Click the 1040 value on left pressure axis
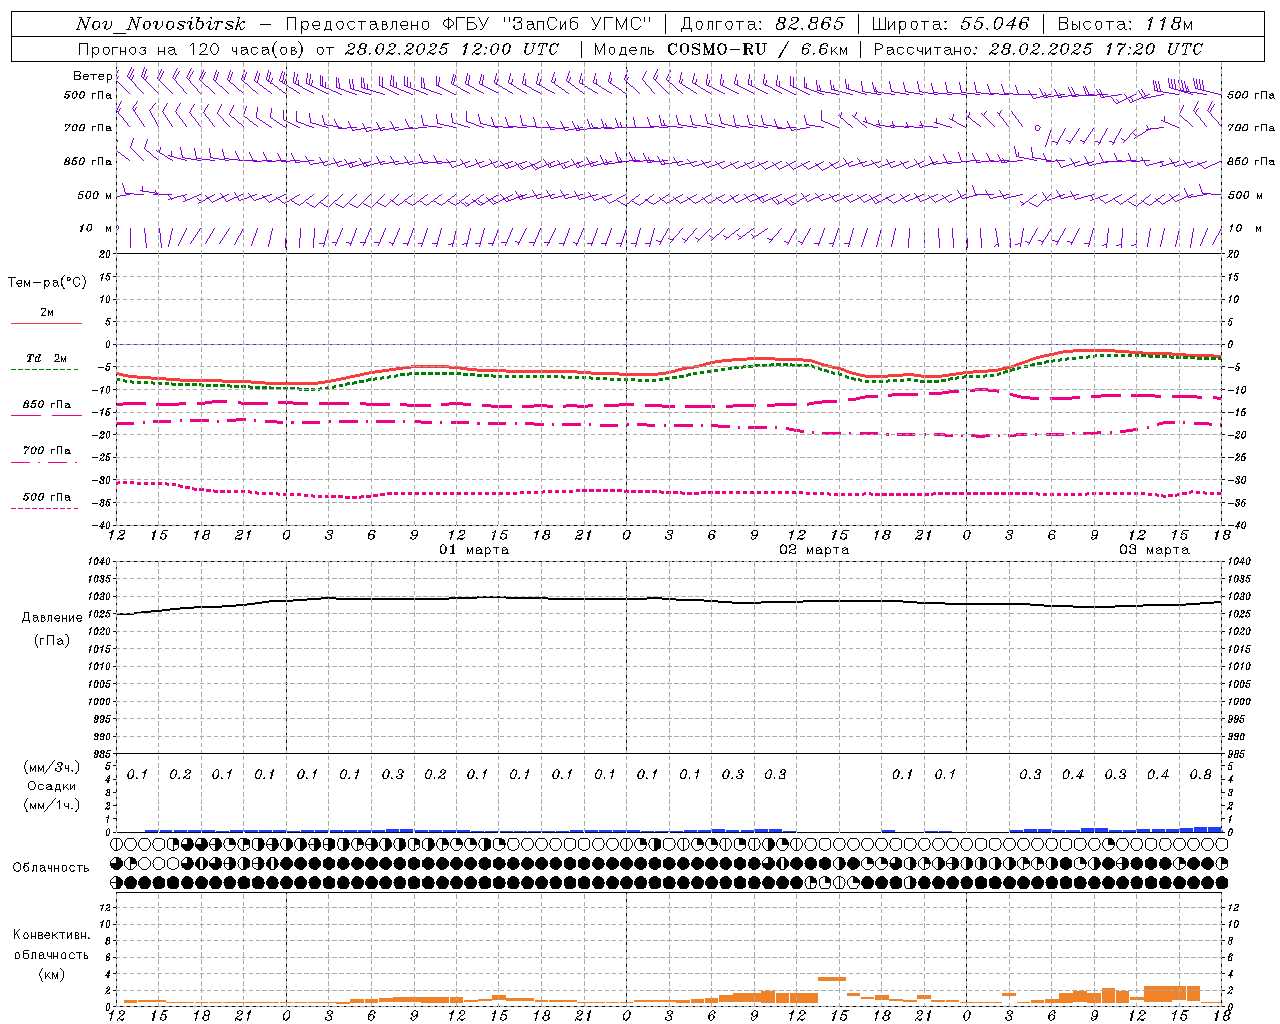Screen dimensions: 1280x1024 [99, 562]
